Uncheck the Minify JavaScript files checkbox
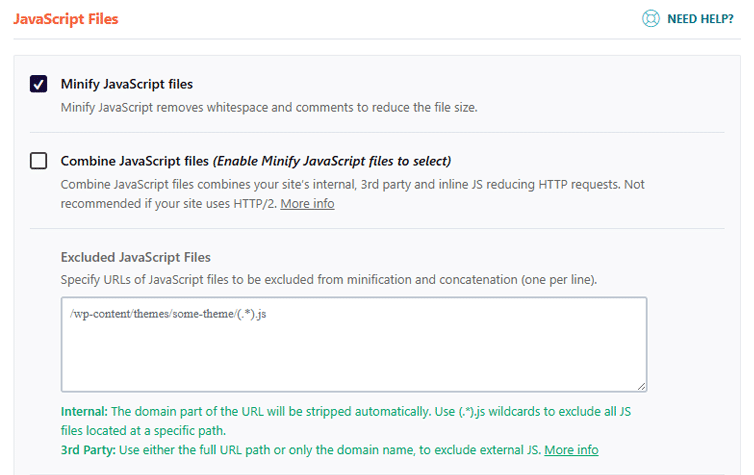Image resolution: width=754 pixels, height=475 pixels. (x=38, y=84)
